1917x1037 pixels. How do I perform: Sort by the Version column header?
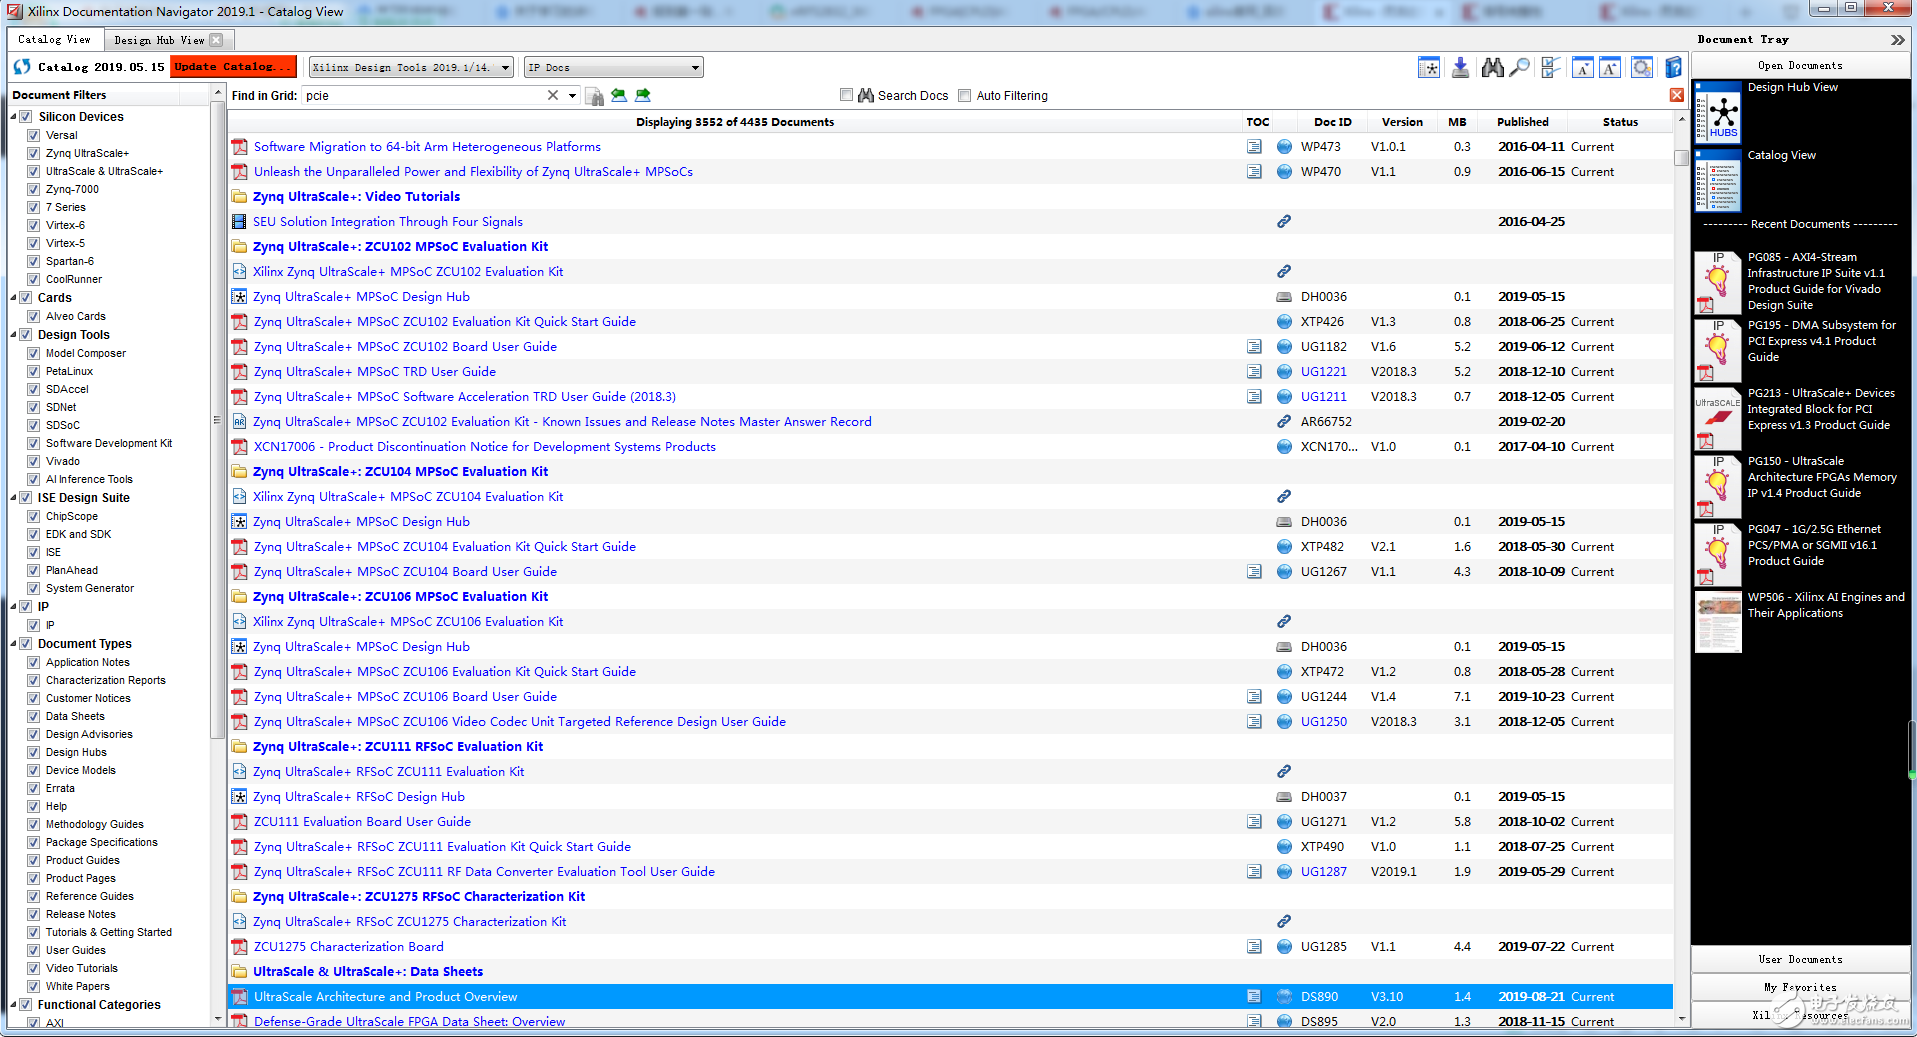(x=1402, y=122)
